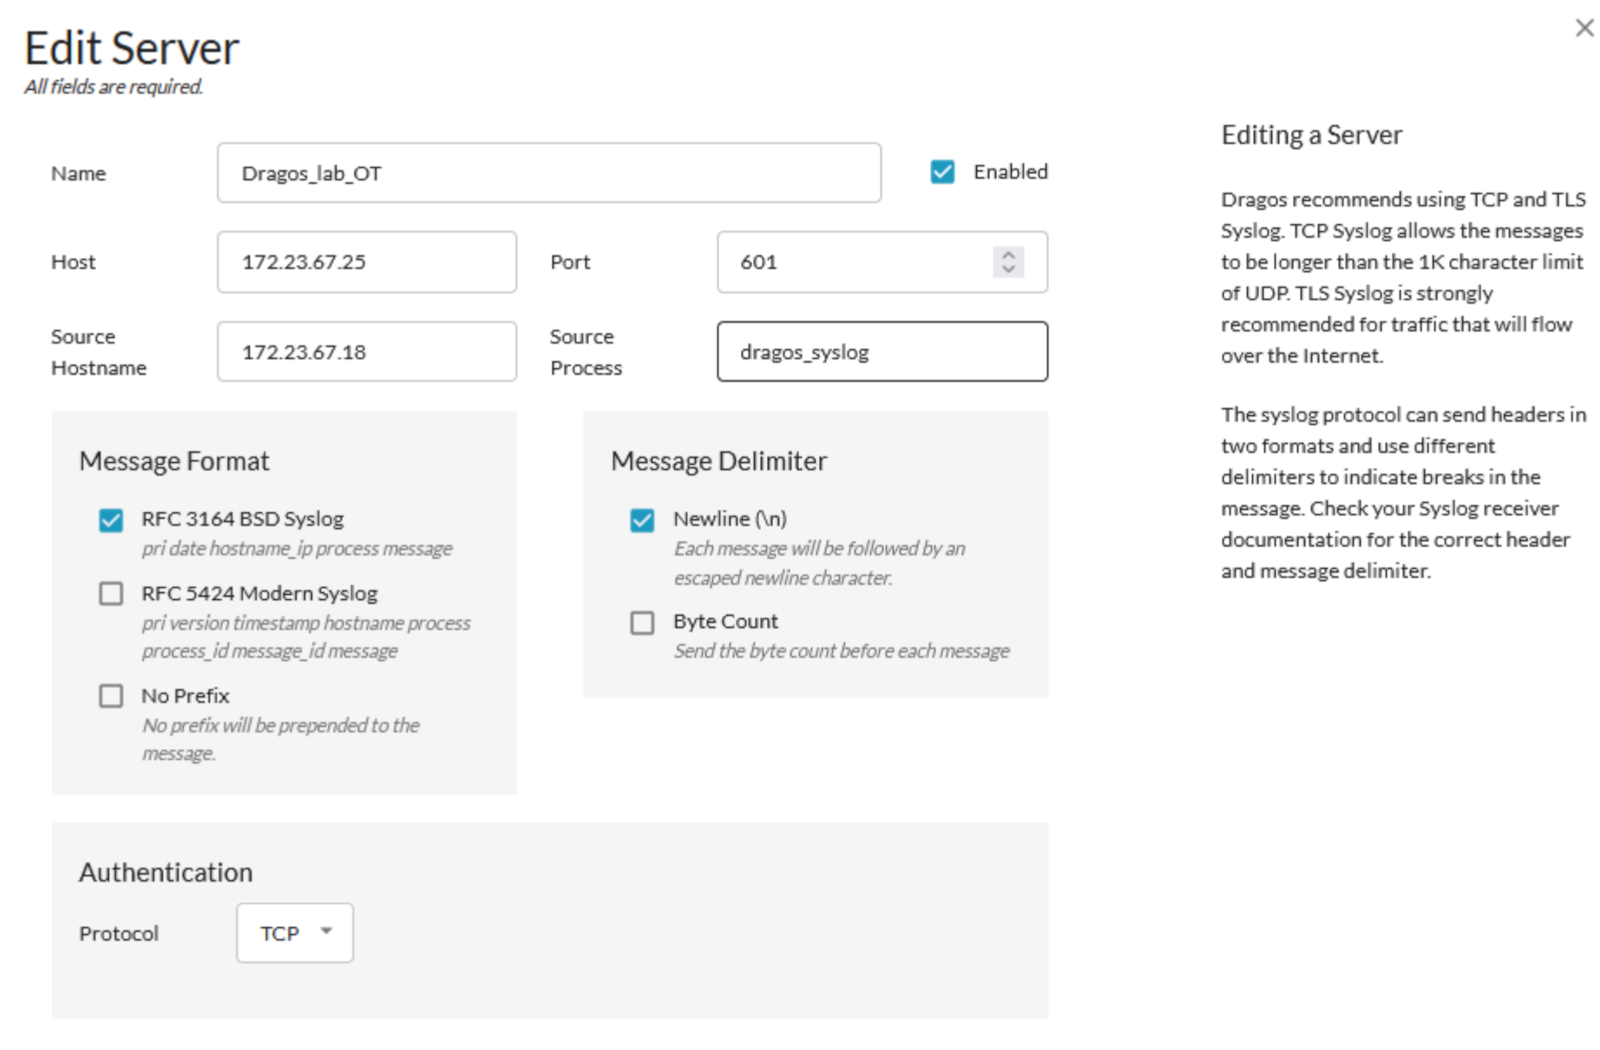Select the Message Format section heading
Viewport: 1600px width, 1050px height.
174,461
